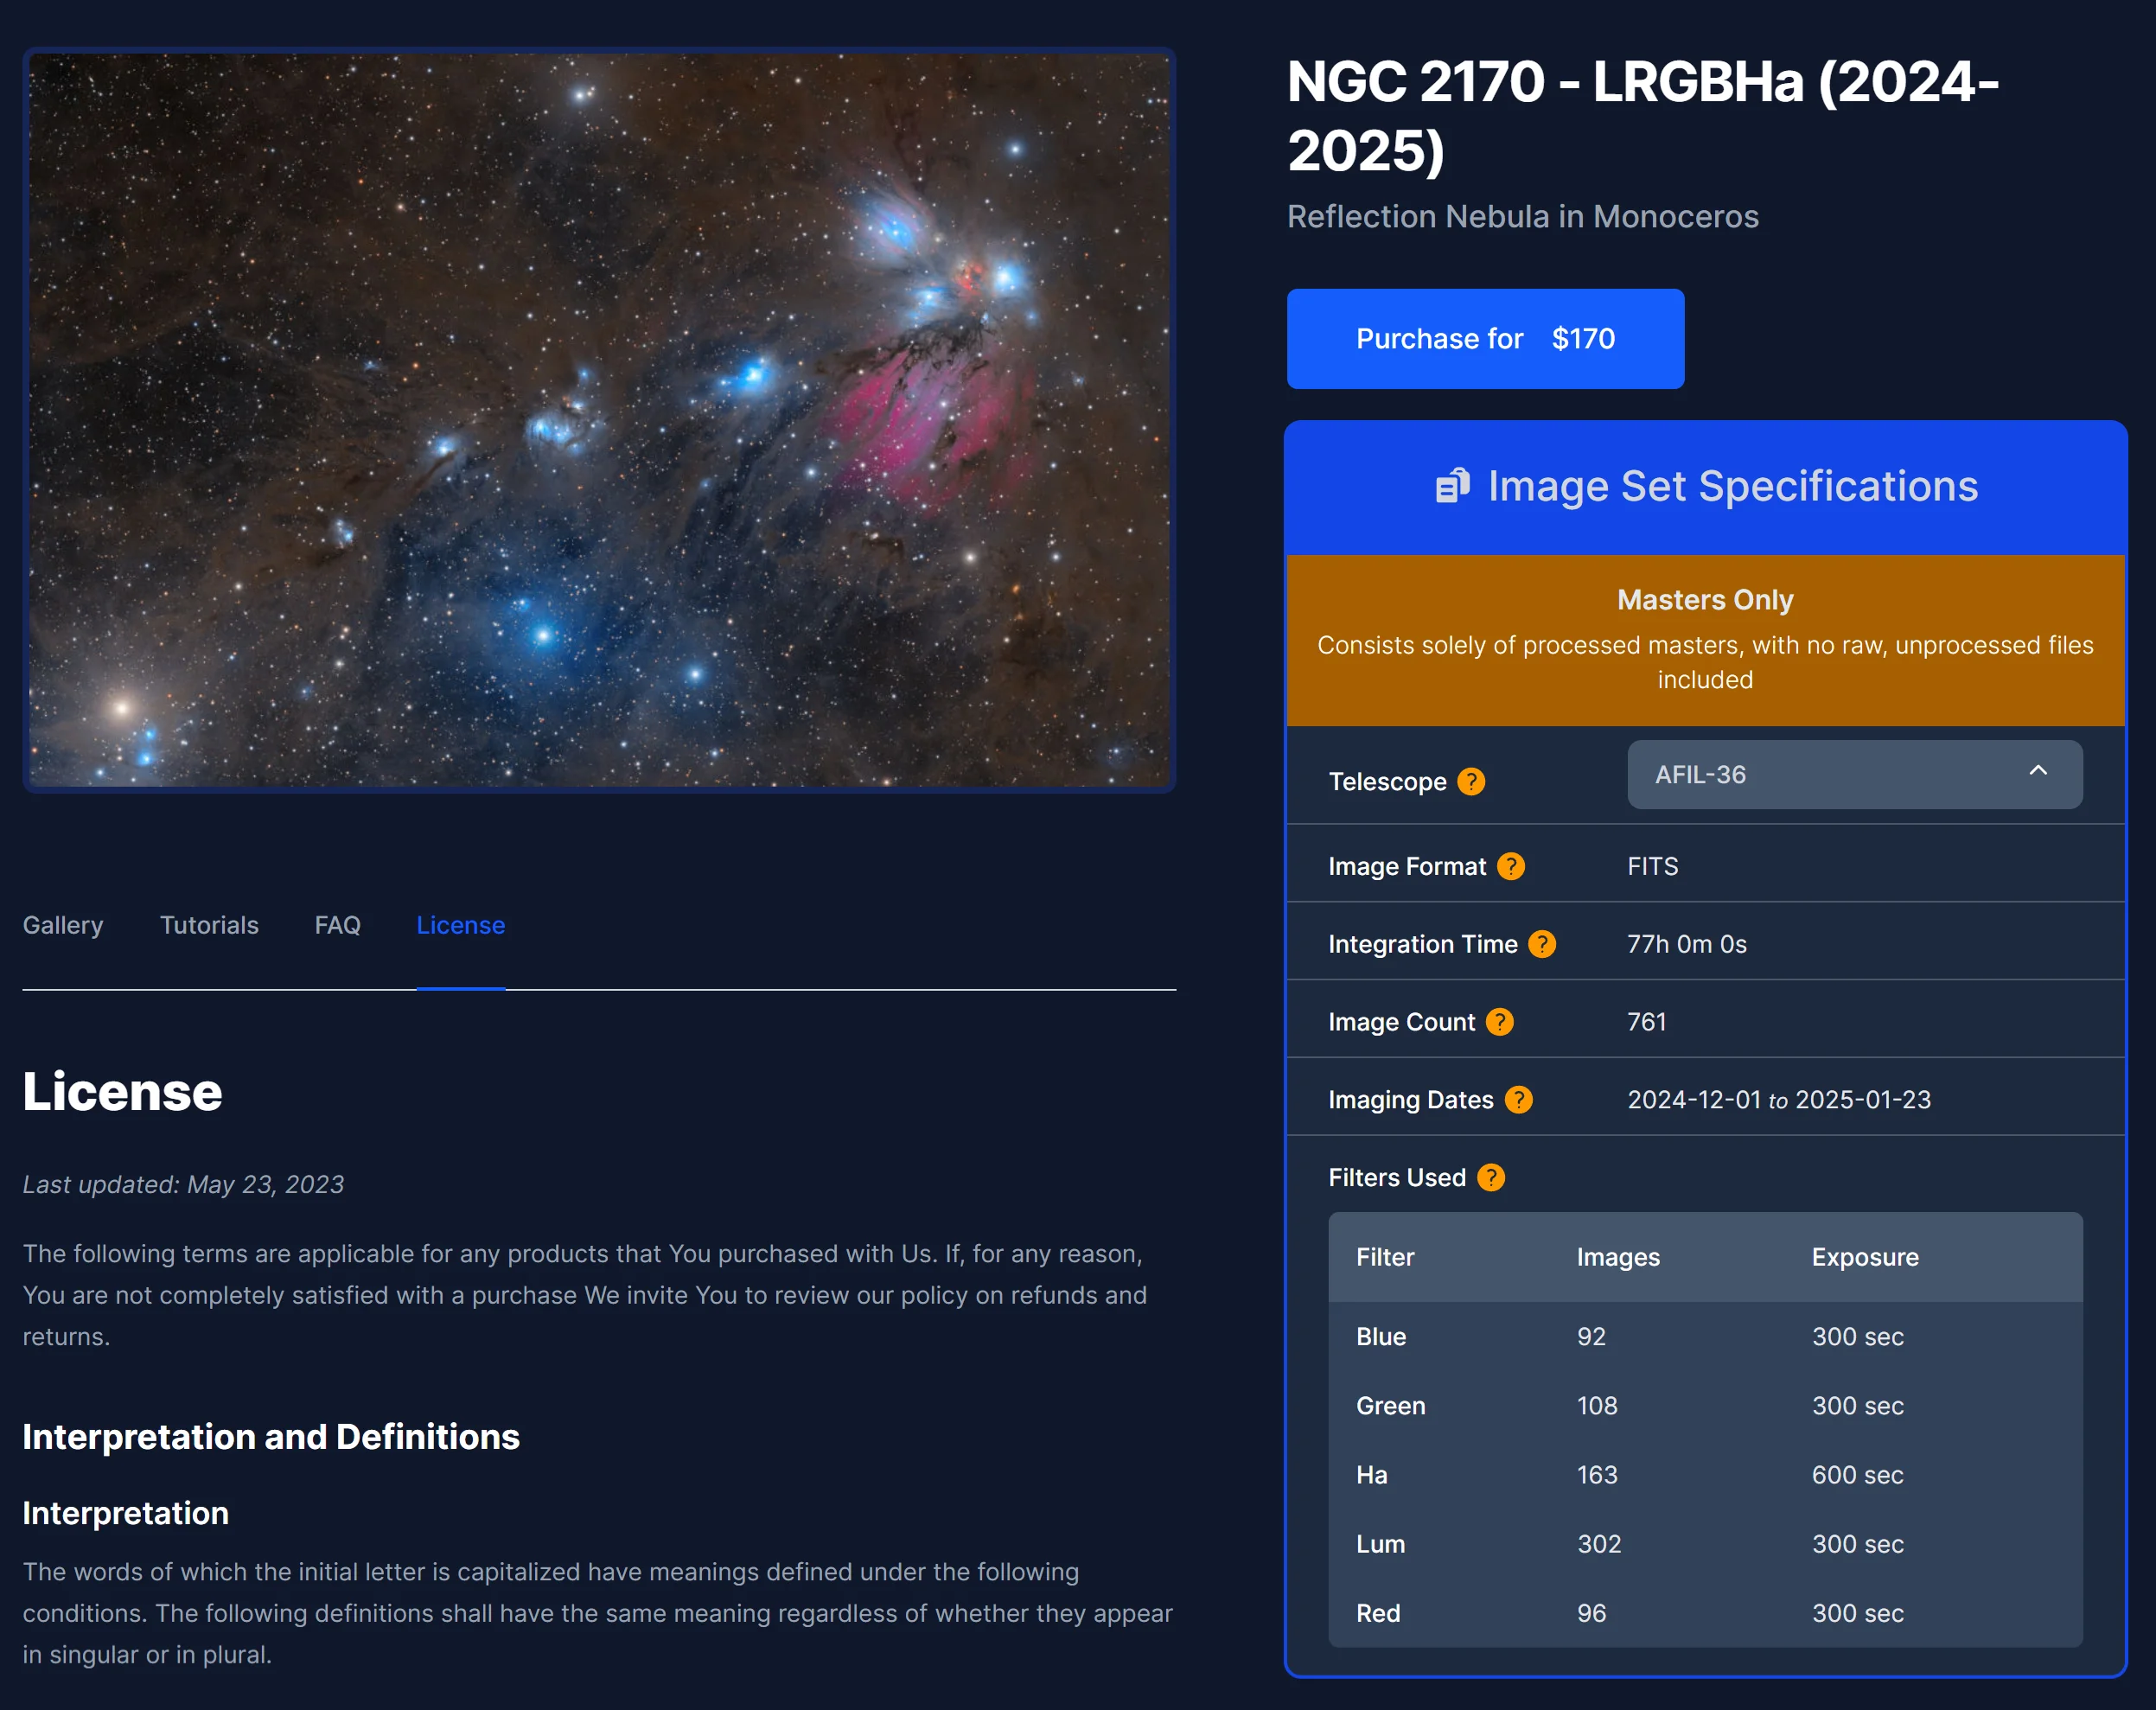Switch to the Gallery tab
This screenshot has height=1710, width=2156.
click(x=63, y=925)
